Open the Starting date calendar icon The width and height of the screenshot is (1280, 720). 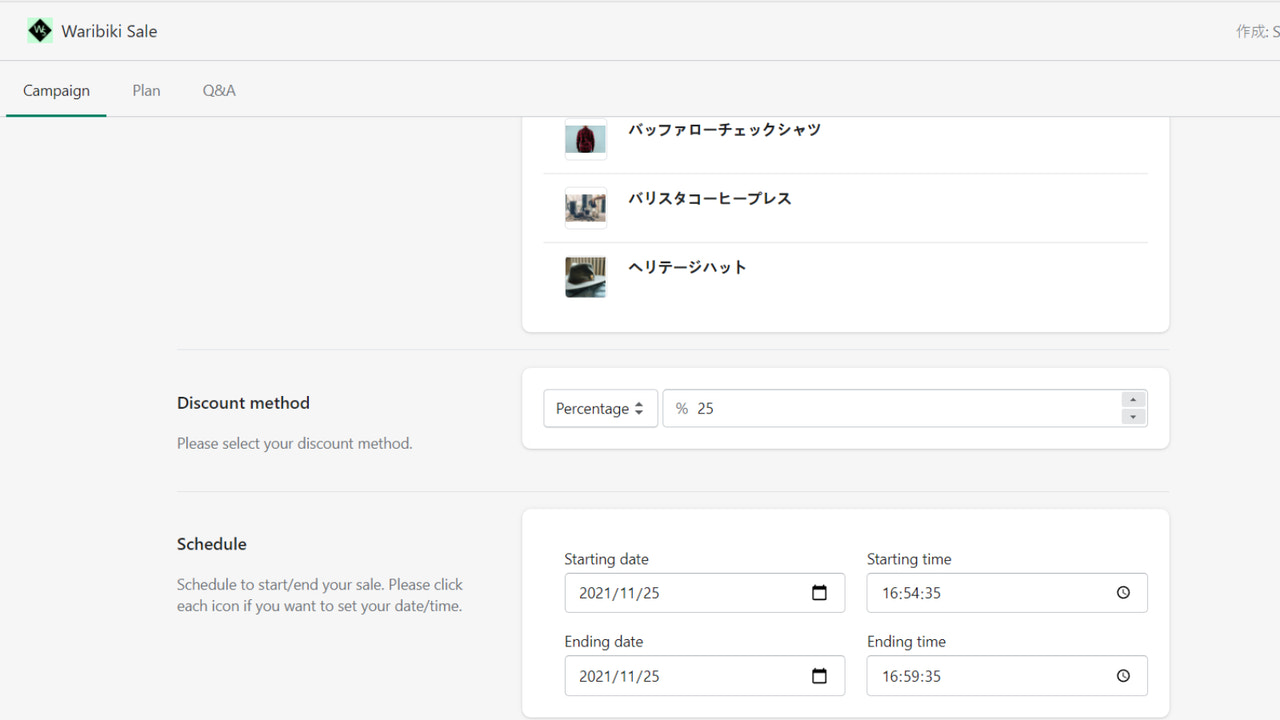coord(820,592)
